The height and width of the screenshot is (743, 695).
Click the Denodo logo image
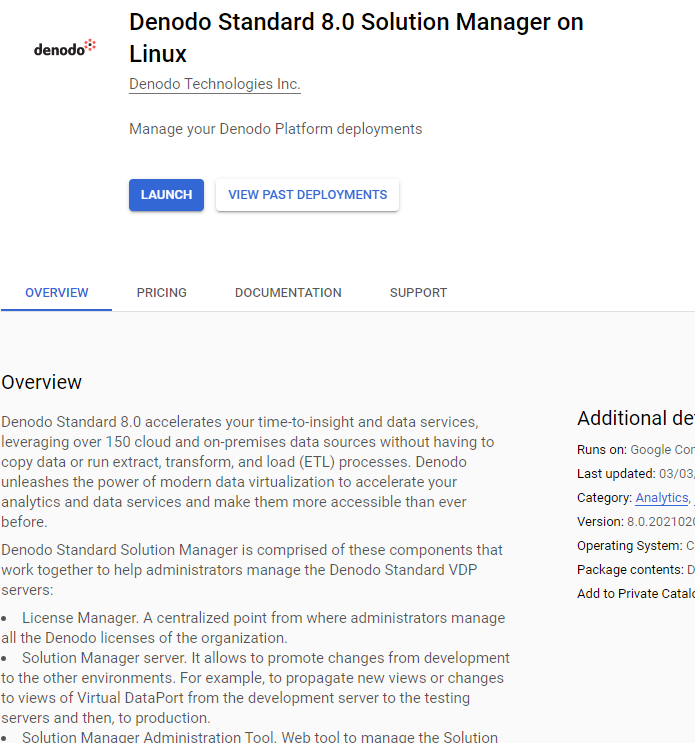pos(65,48)
